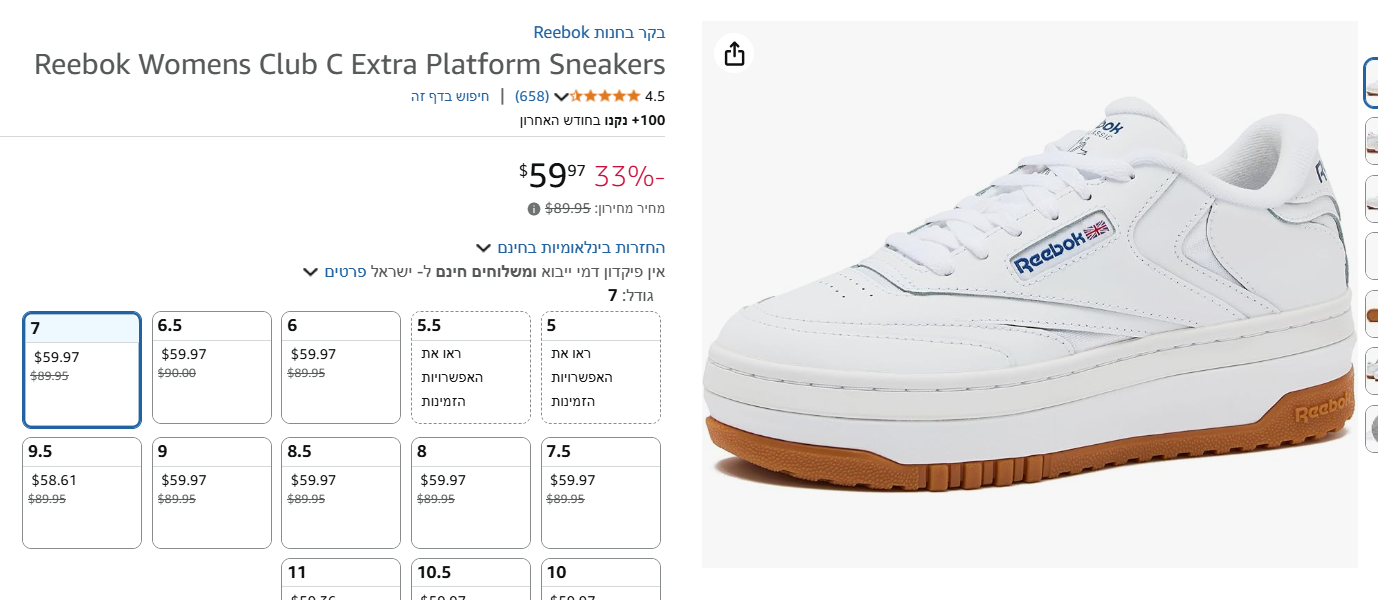Visit the Reebok store link
Screen dimensions: 1378x600
[599, 32]
